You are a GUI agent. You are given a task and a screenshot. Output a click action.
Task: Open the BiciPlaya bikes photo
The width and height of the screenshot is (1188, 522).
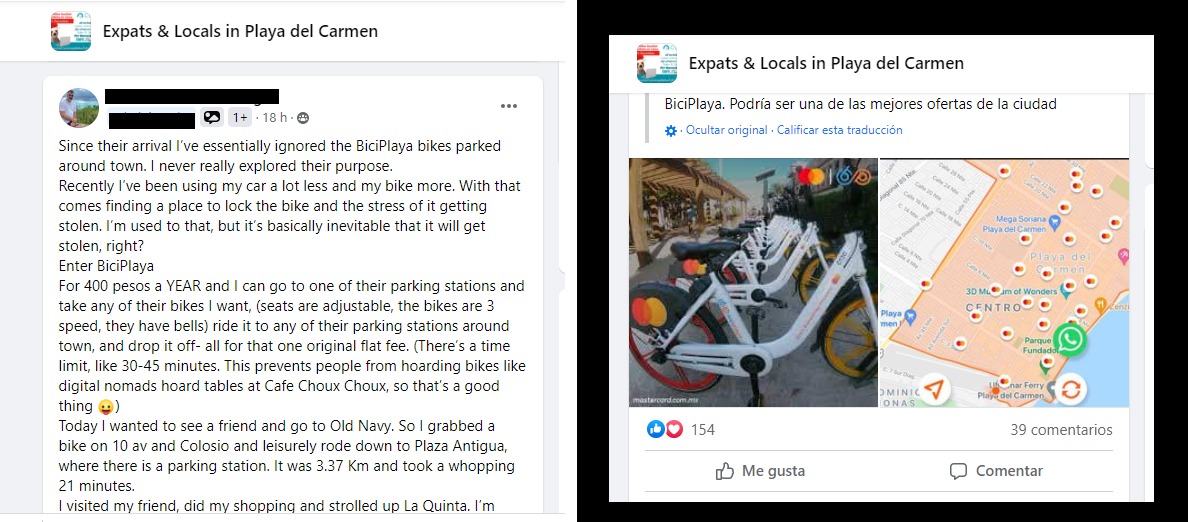point(753,282)
